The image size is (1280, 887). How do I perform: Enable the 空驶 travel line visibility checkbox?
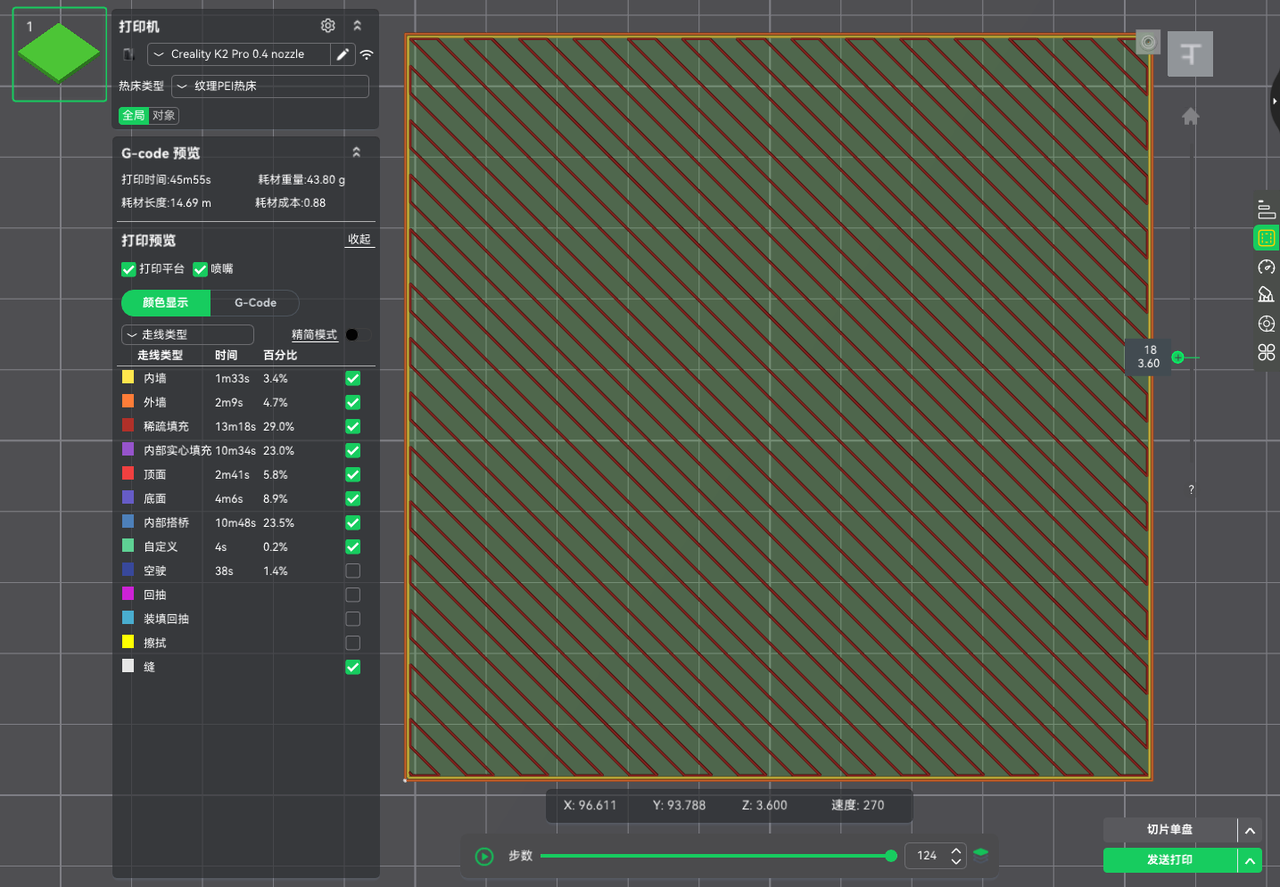pyautogui.click(x=352, y=571)
